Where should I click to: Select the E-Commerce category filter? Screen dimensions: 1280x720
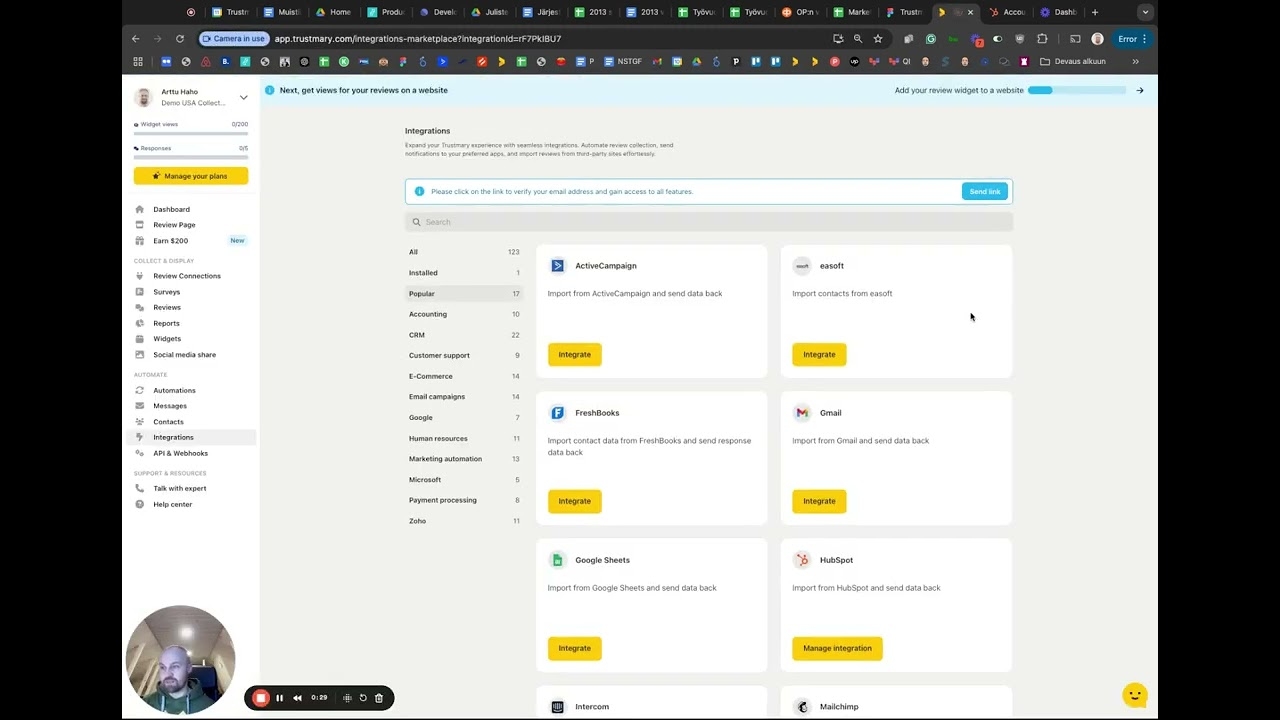[x=430, y=376]
